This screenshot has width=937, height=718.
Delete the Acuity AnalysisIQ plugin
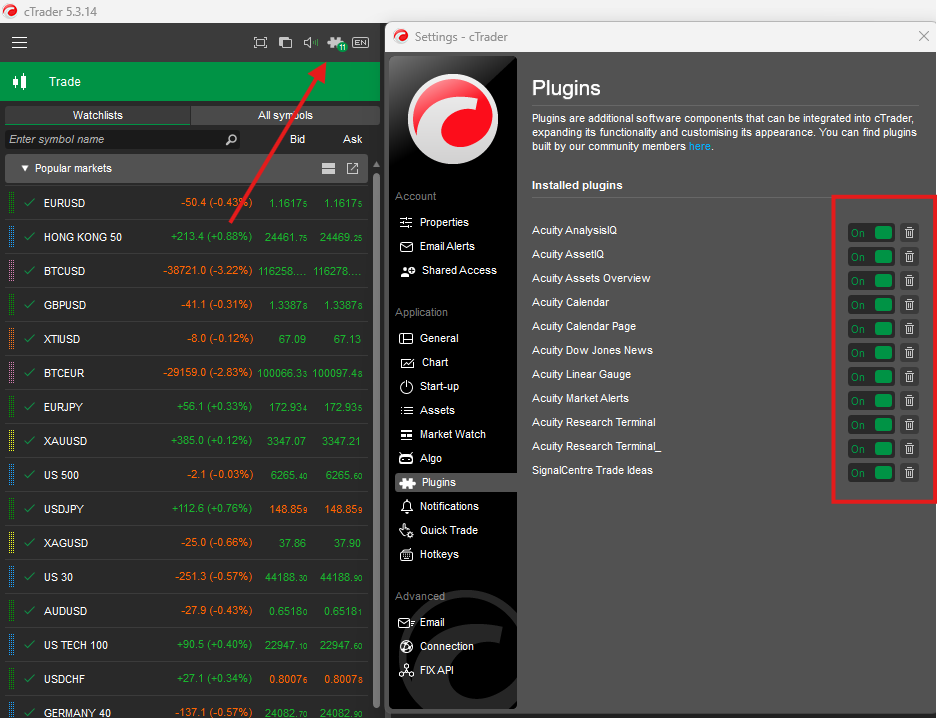pyautogui.click(x=909, y=232)
